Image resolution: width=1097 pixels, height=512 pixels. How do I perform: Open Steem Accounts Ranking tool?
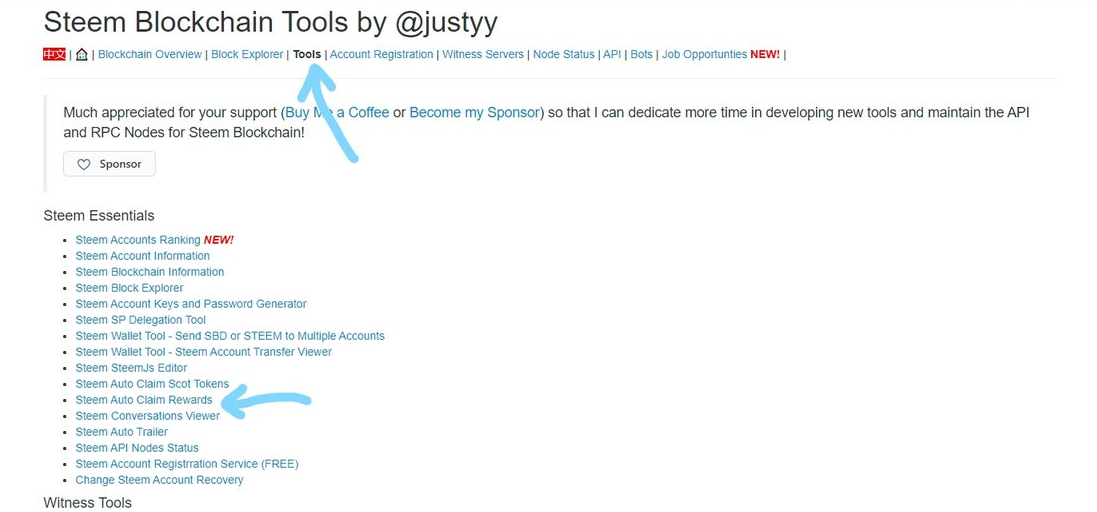[138, 240]
